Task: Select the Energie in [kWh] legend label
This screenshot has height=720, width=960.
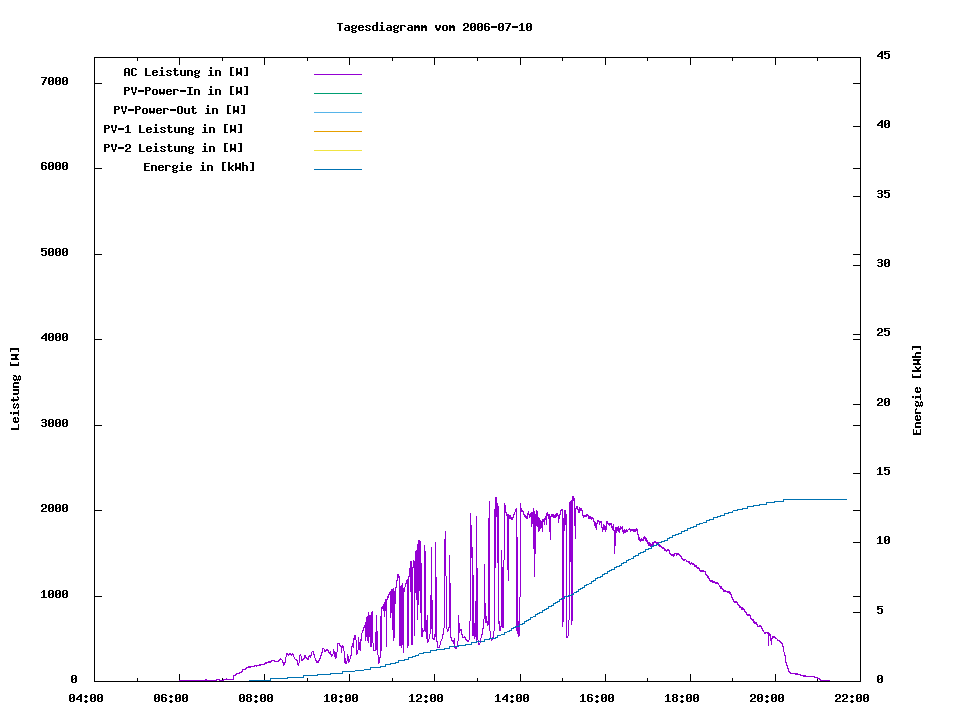Action: (x=199, y=167)
